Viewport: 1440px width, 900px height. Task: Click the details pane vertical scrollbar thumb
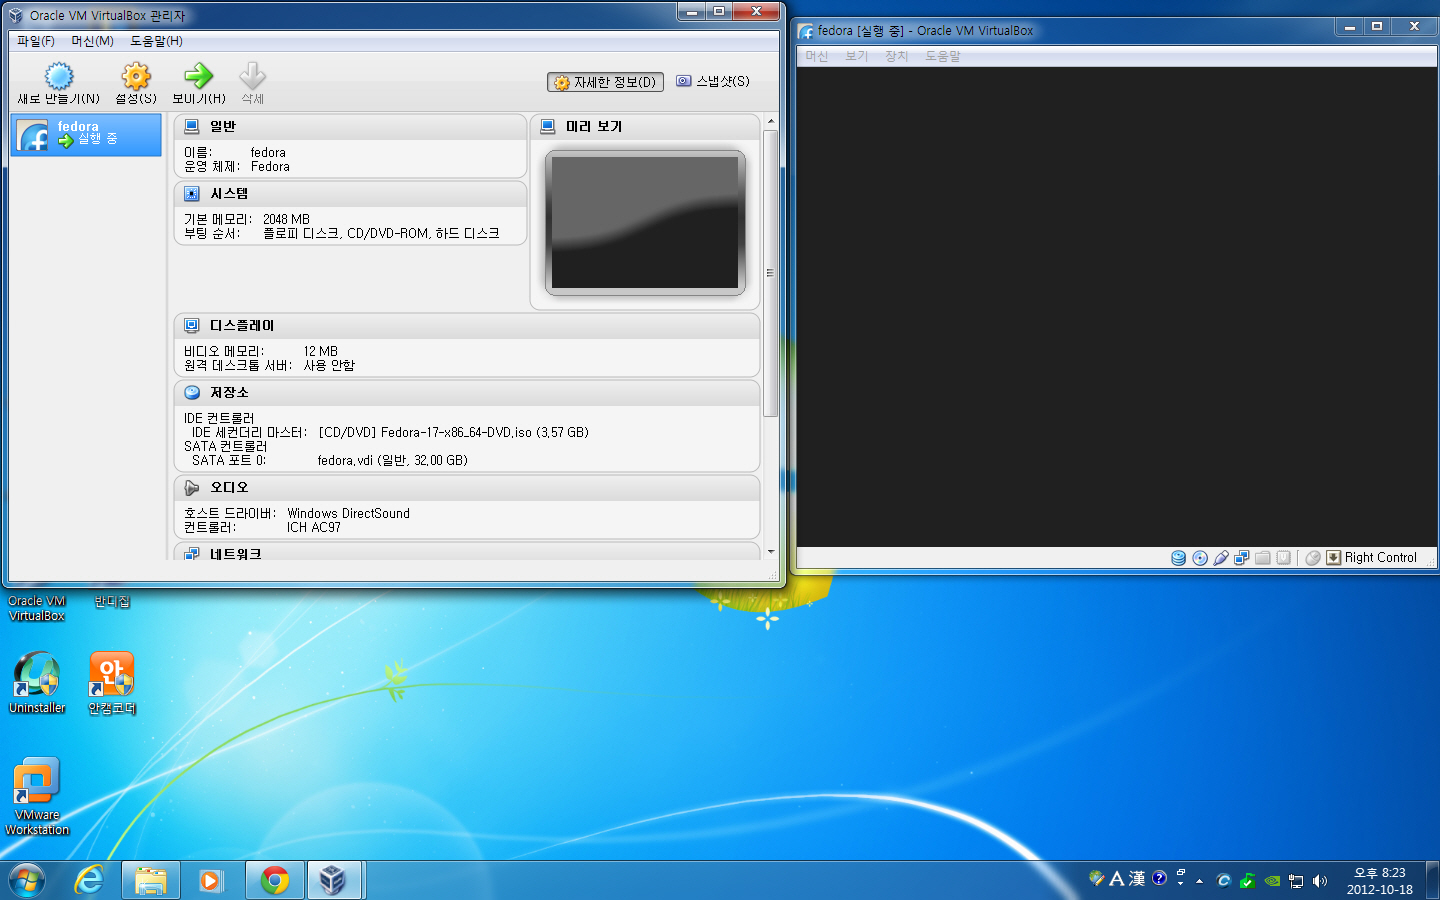coord(770,273)
